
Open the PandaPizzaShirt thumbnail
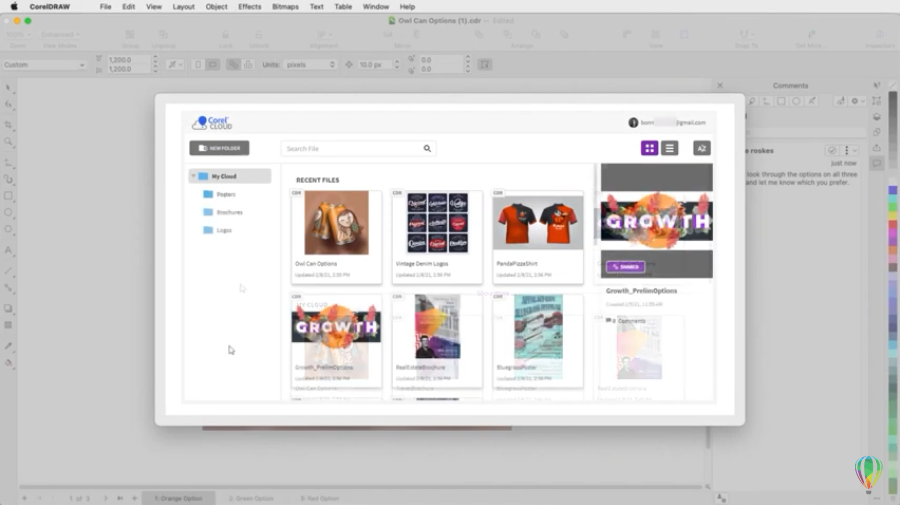tap(538, 223)
